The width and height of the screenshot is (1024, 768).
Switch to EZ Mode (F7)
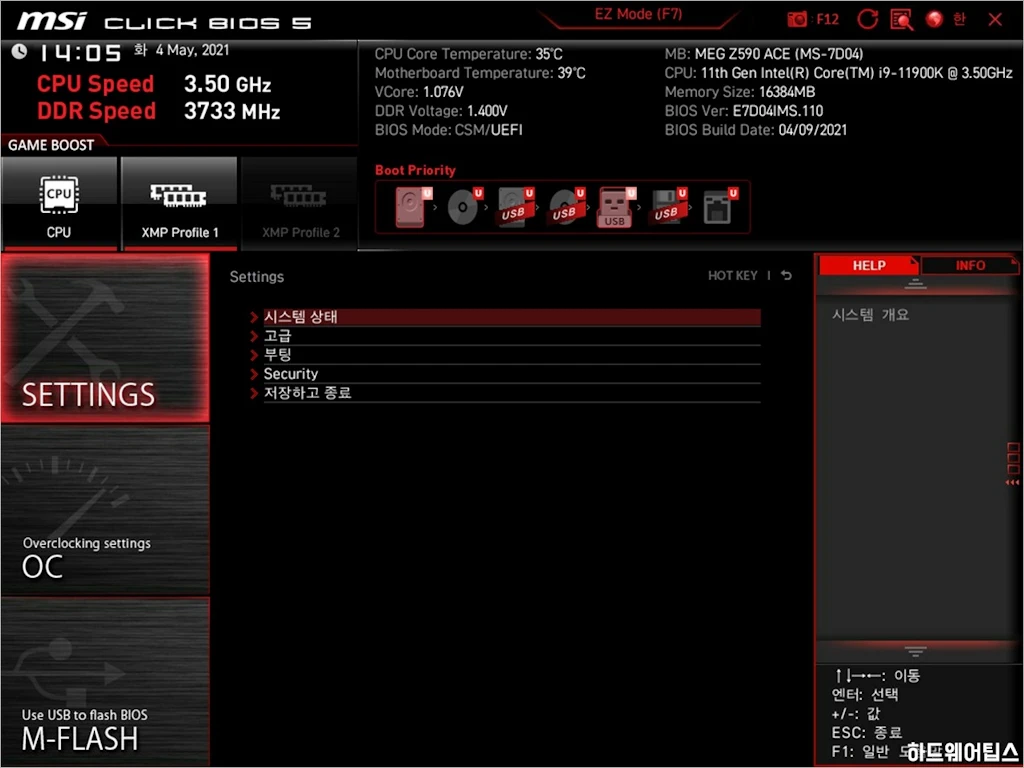point(638,15)
